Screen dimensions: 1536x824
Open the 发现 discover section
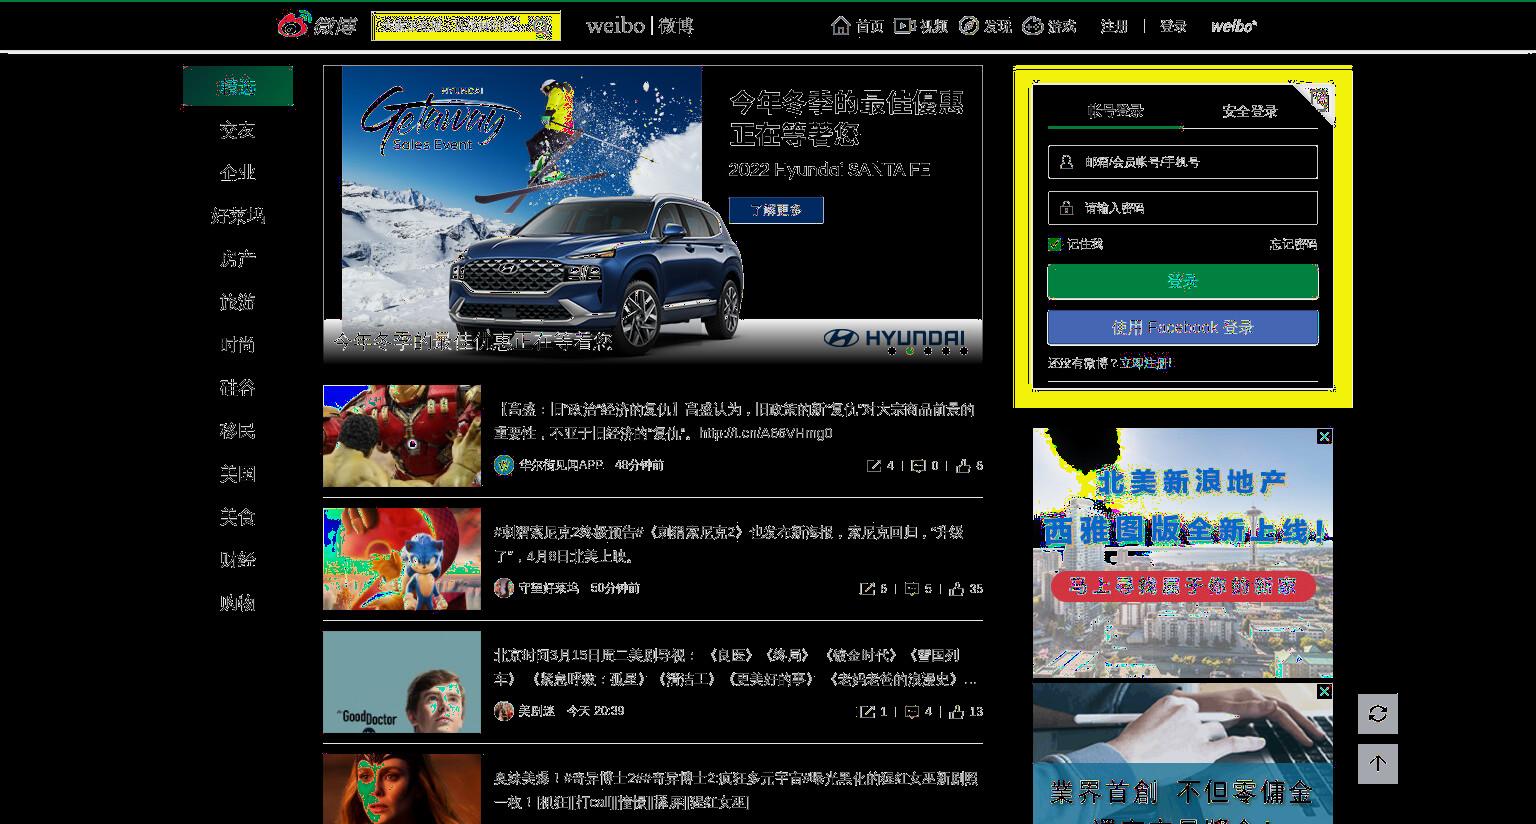pos(985,26)
